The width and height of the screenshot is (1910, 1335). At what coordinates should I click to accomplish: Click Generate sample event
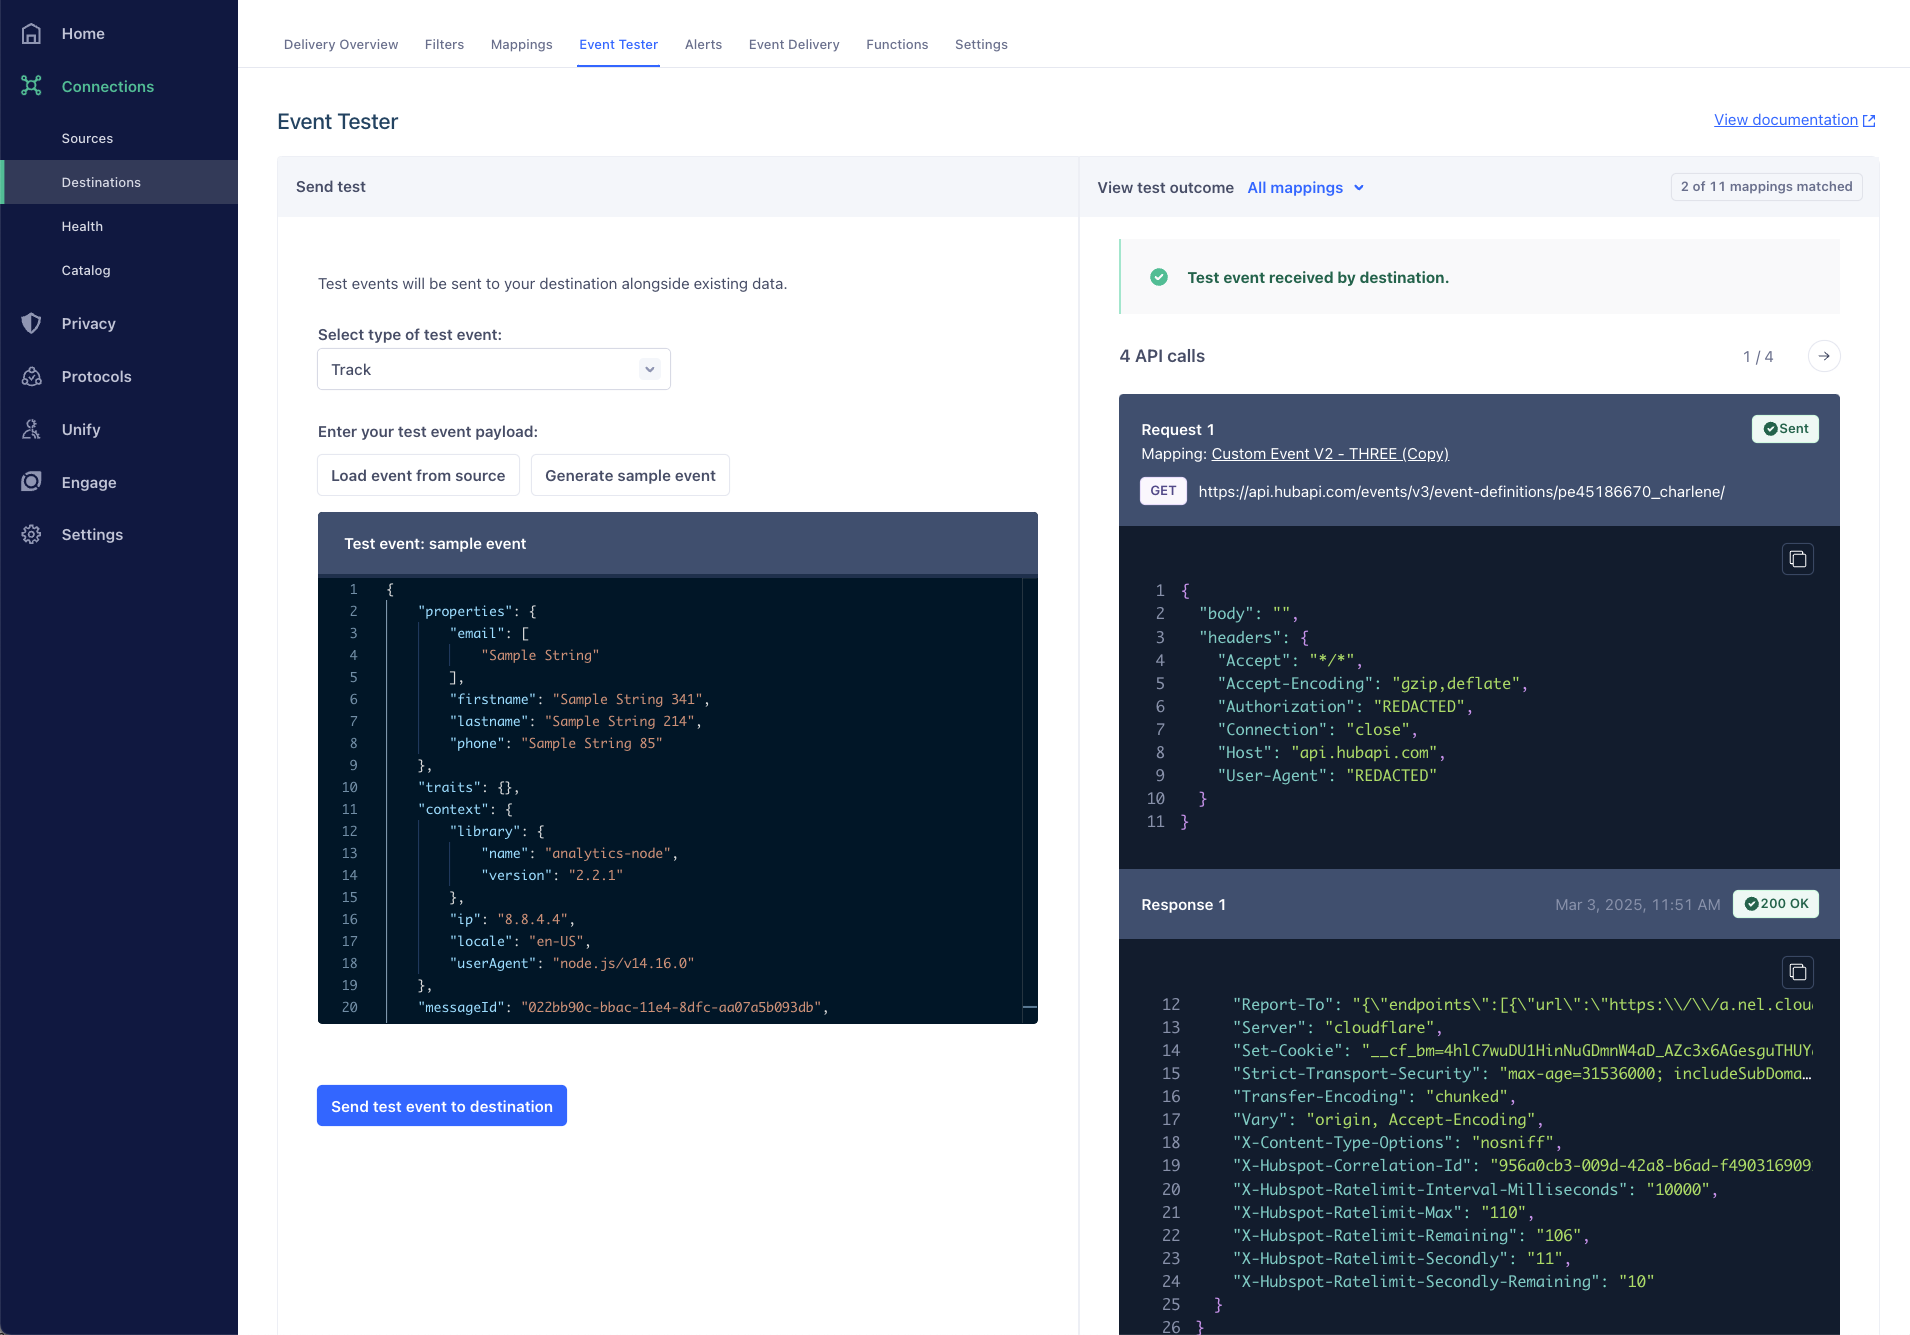[630, 475]
